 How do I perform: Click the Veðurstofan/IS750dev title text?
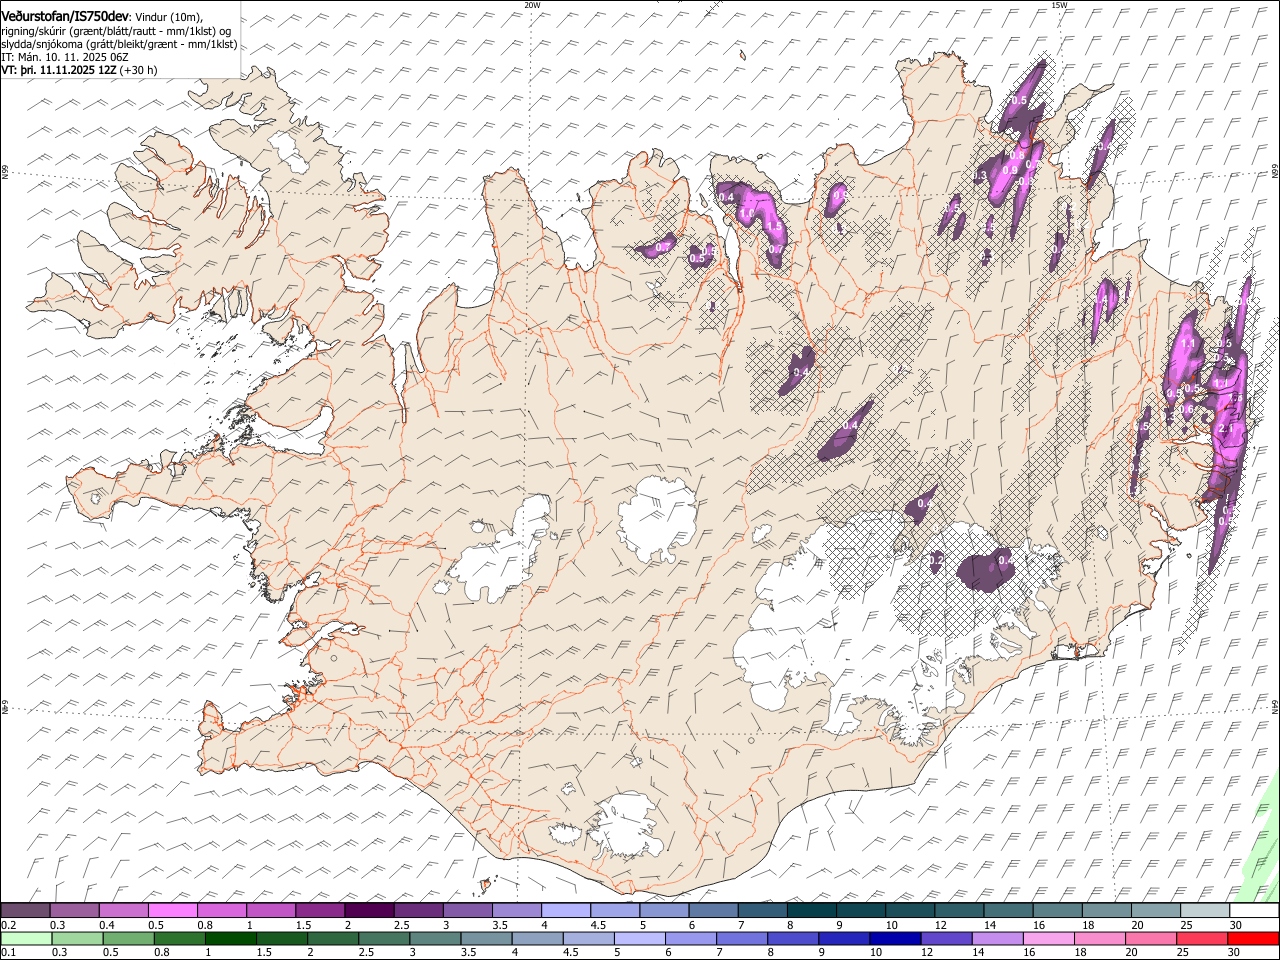pos(65,16)
